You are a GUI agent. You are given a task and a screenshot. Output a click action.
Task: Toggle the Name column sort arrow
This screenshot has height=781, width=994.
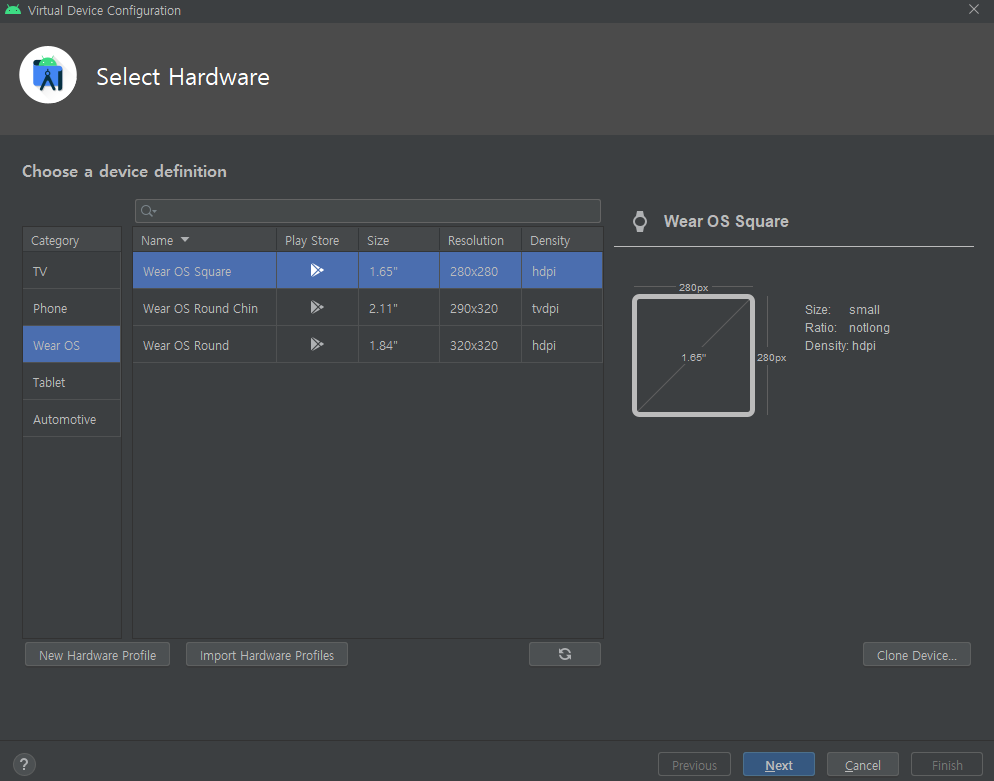point(185,240)
